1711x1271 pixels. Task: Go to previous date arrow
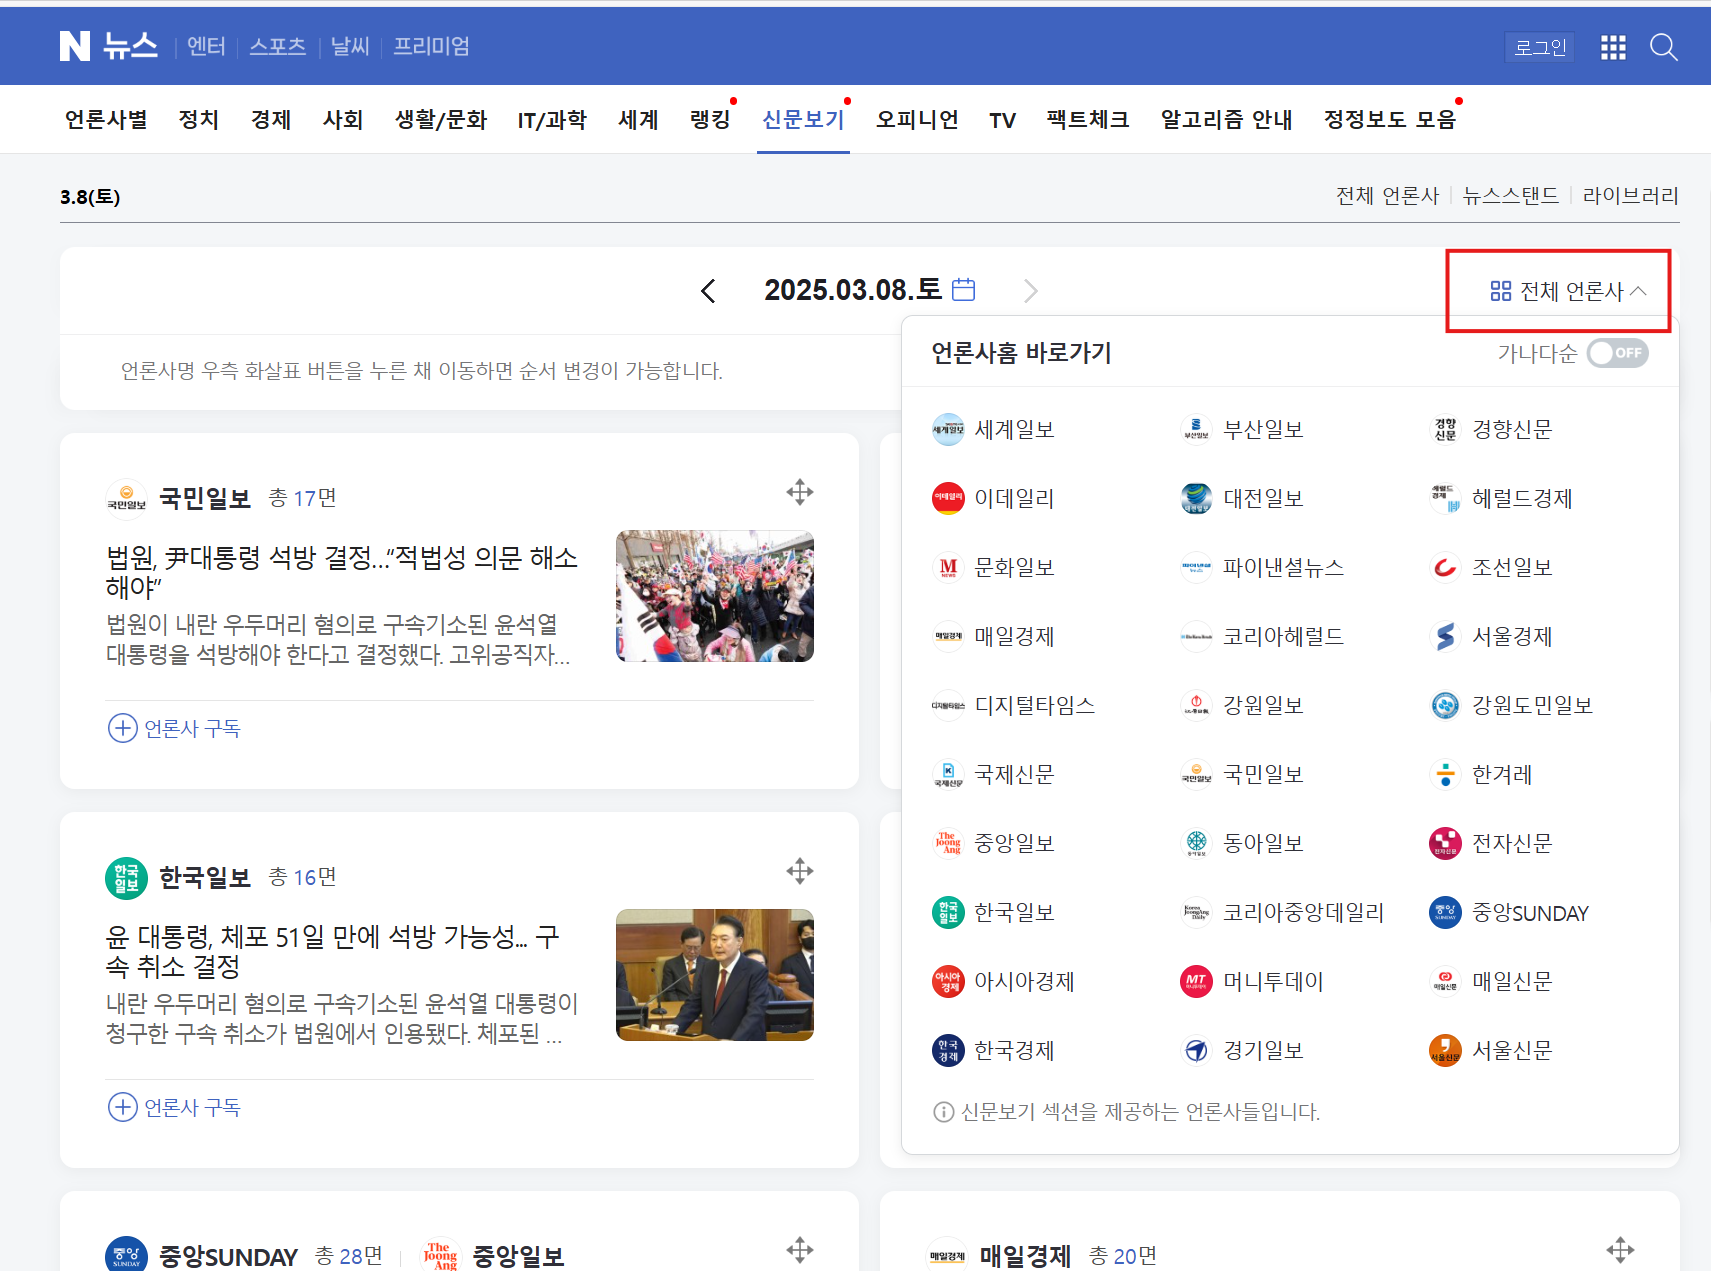(x=708, y=291)
